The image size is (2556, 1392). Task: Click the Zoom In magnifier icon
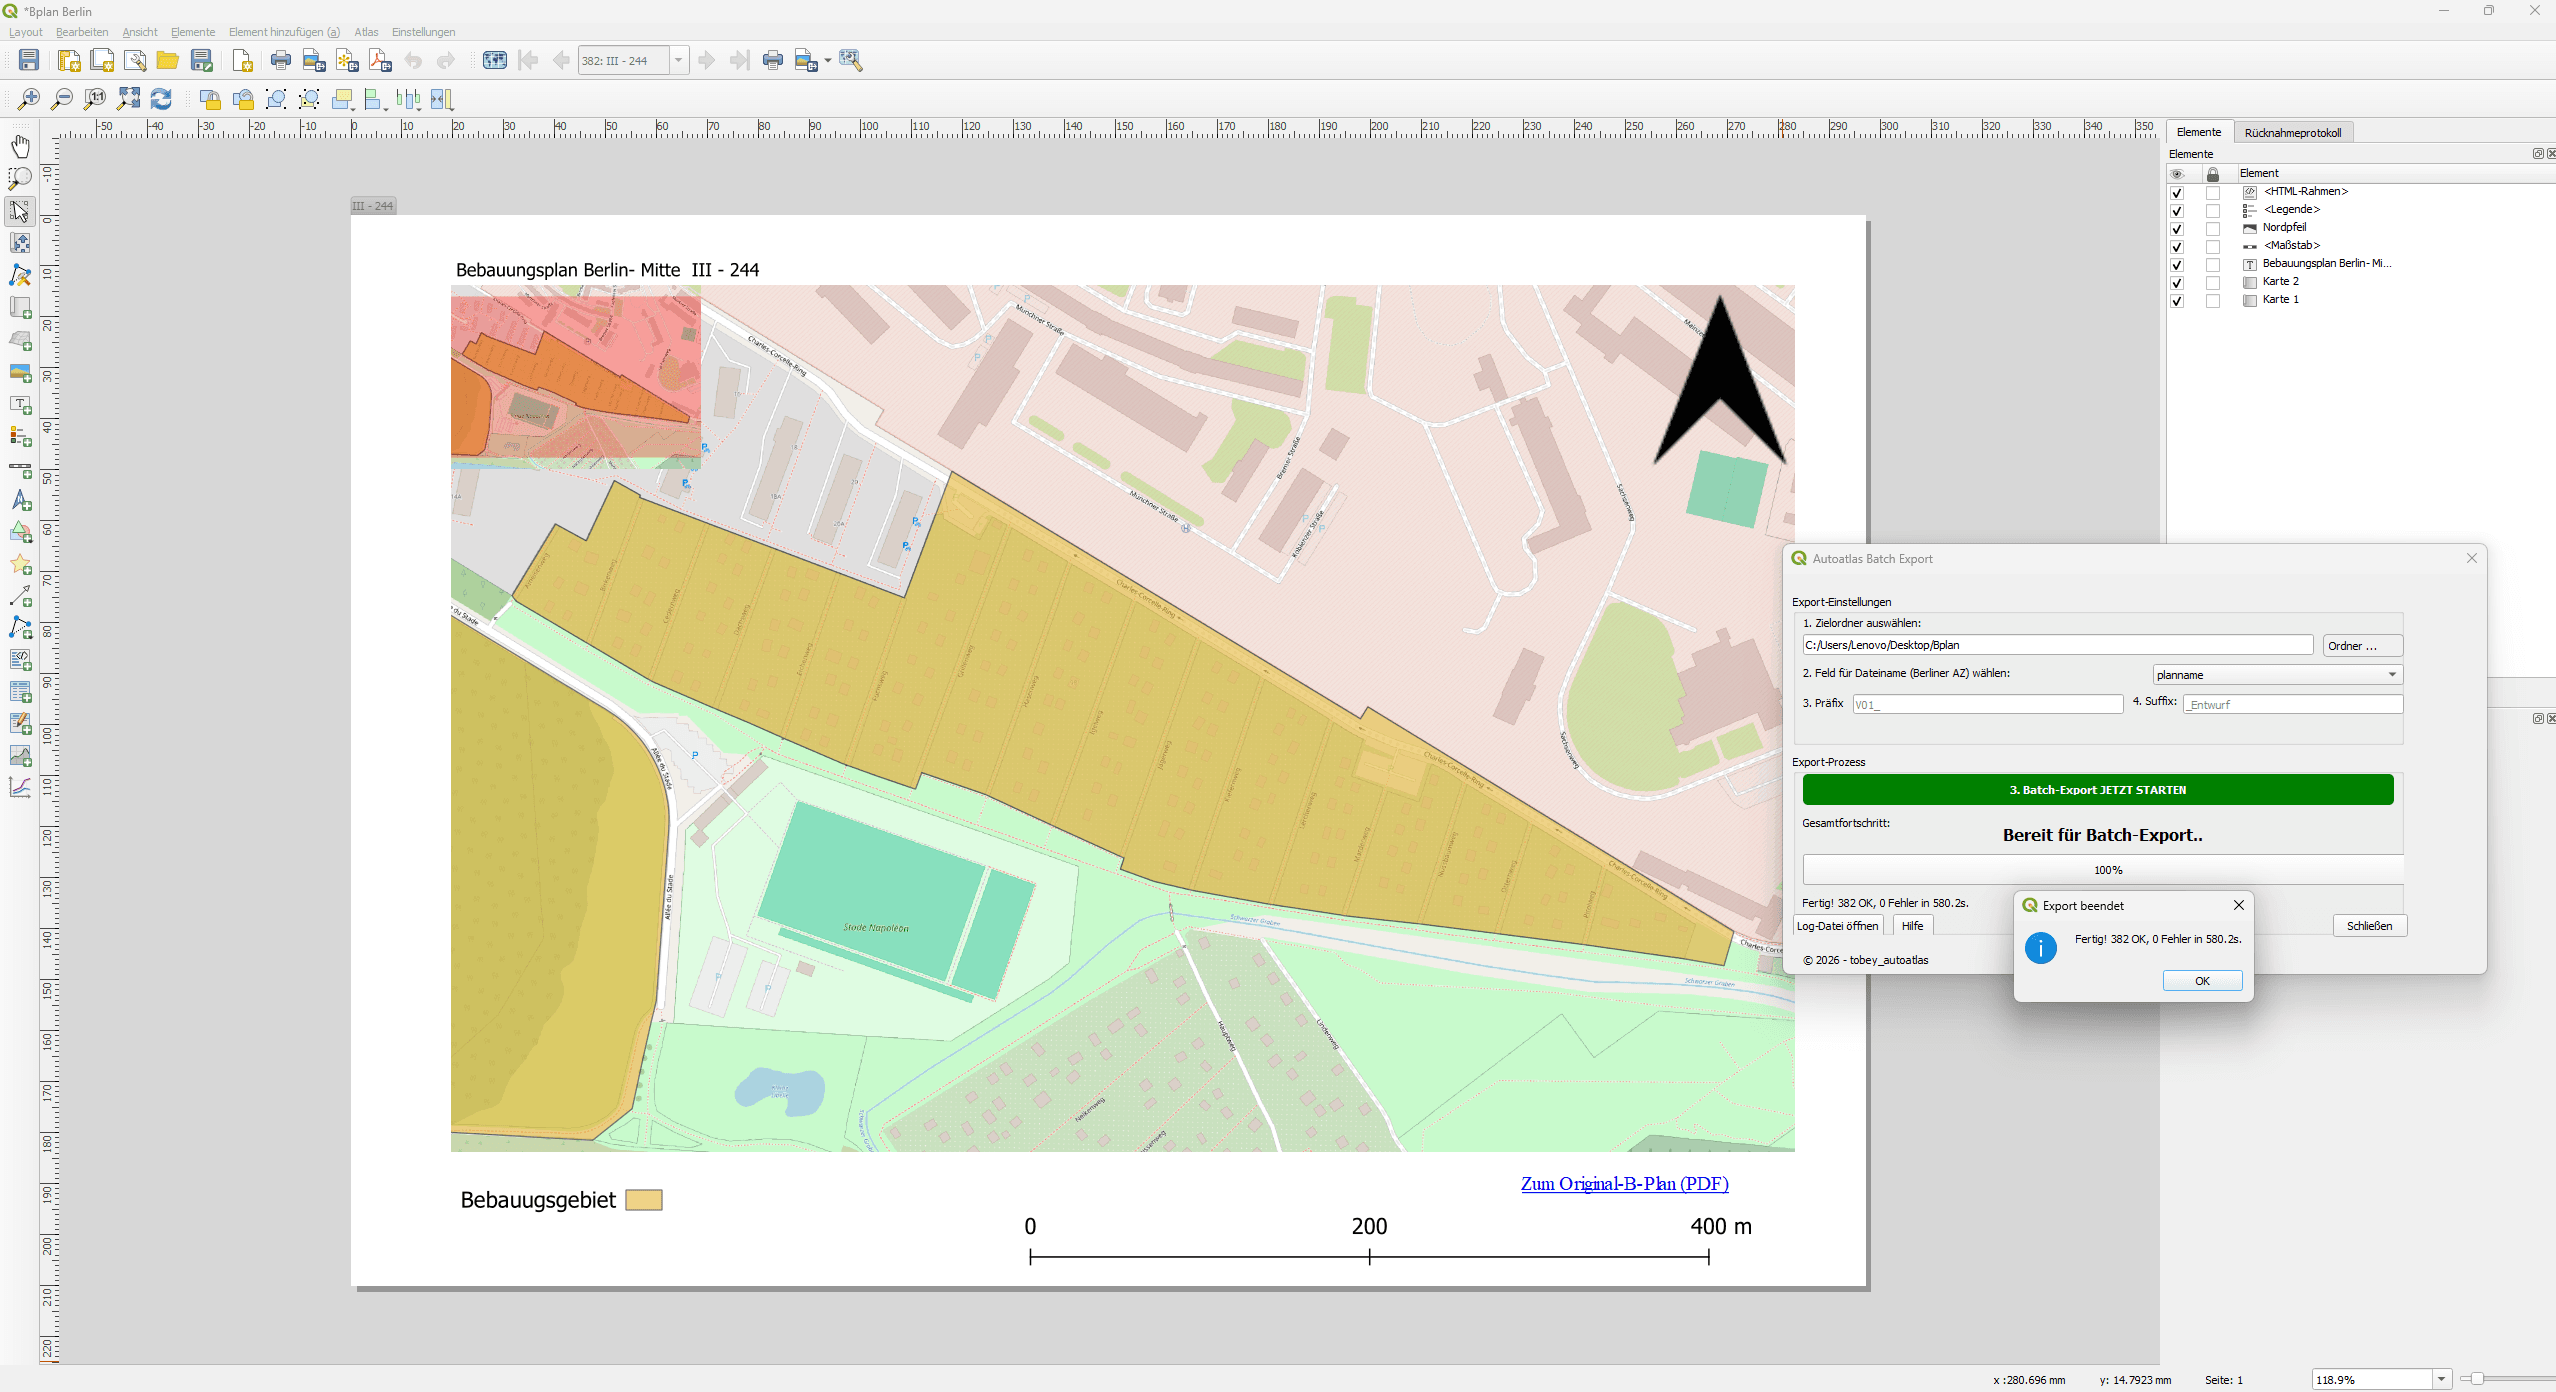29,99
